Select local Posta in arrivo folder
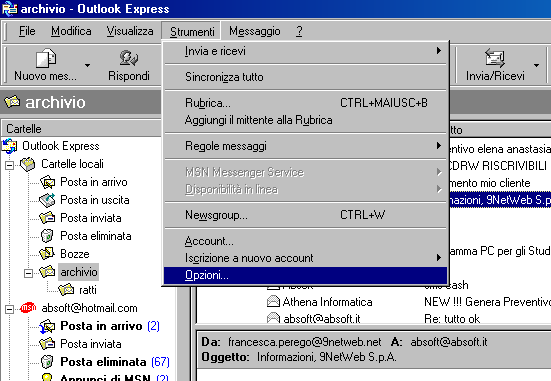The height and width of the screenshot is (381, 551). click(93, 182)
